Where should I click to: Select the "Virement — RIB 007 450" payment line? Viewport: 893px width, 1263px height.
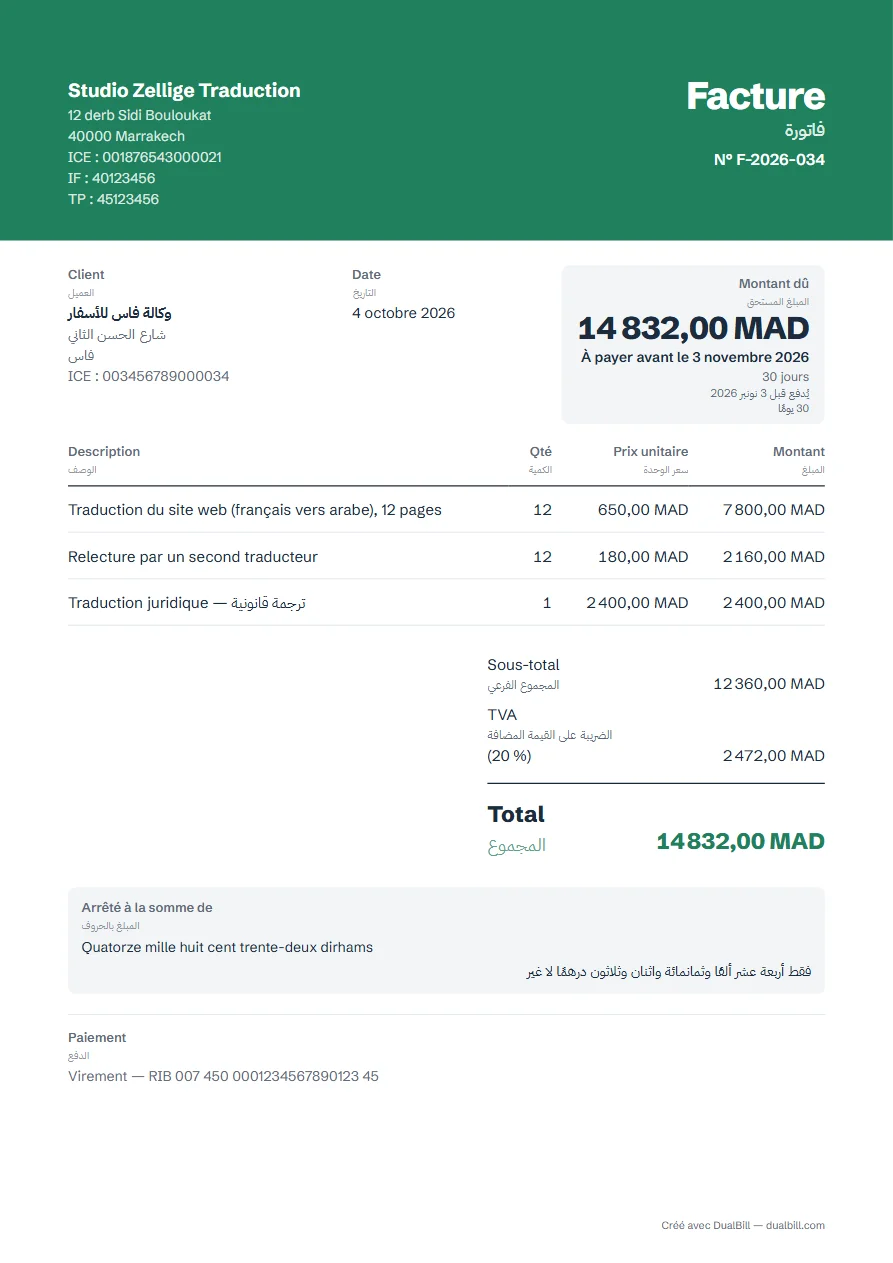point(224,1077)
